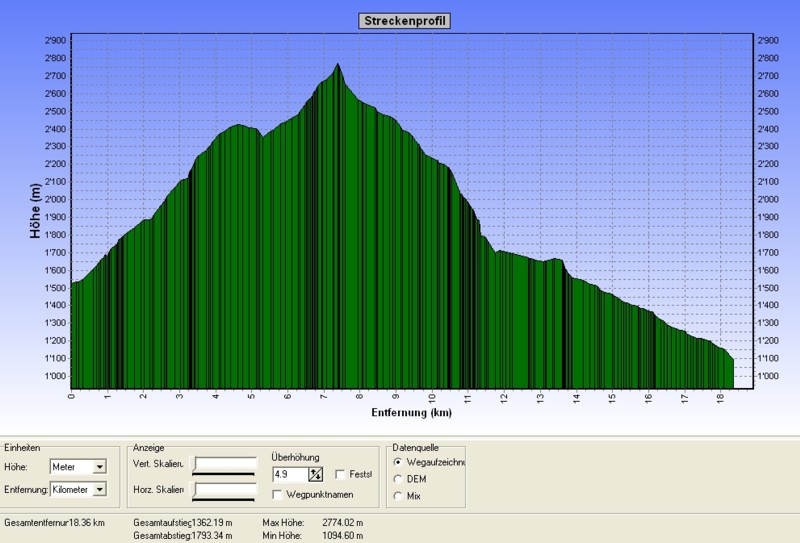The image size is (800, 543).
Task: Select DEM as data source
Action: [x=400, y=479]
